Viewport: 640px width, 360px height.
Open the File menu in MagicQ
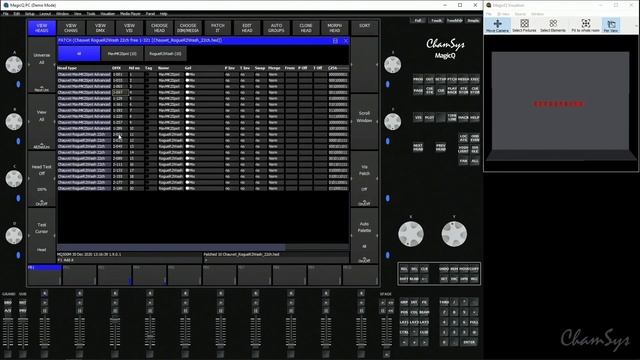tap(6, 14)
